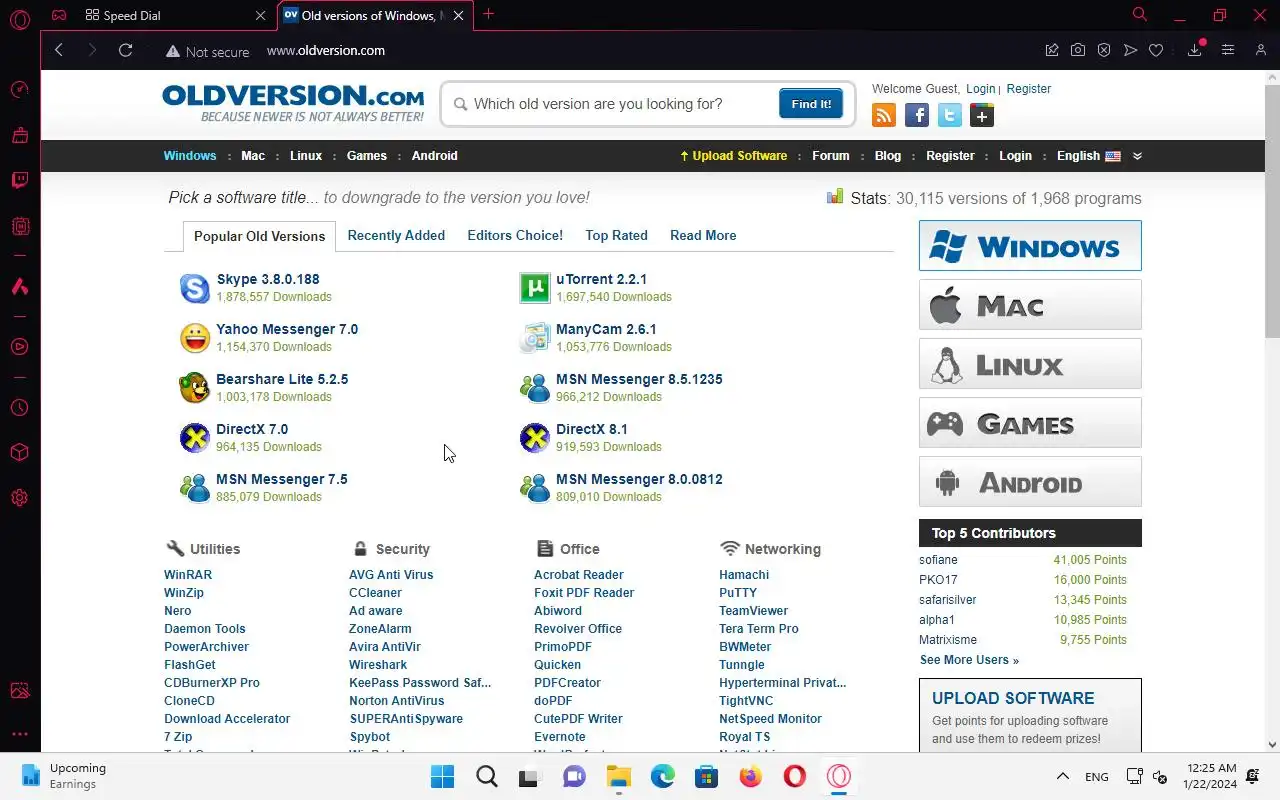Click the large Mac category banner
Viewport: 1280px width, 800px height.
tap(1030, 305)
